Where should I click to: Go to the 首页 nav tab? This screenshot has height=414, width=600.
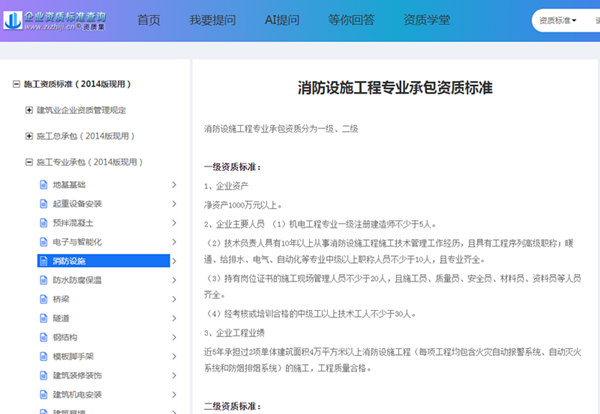pos(148,21)
